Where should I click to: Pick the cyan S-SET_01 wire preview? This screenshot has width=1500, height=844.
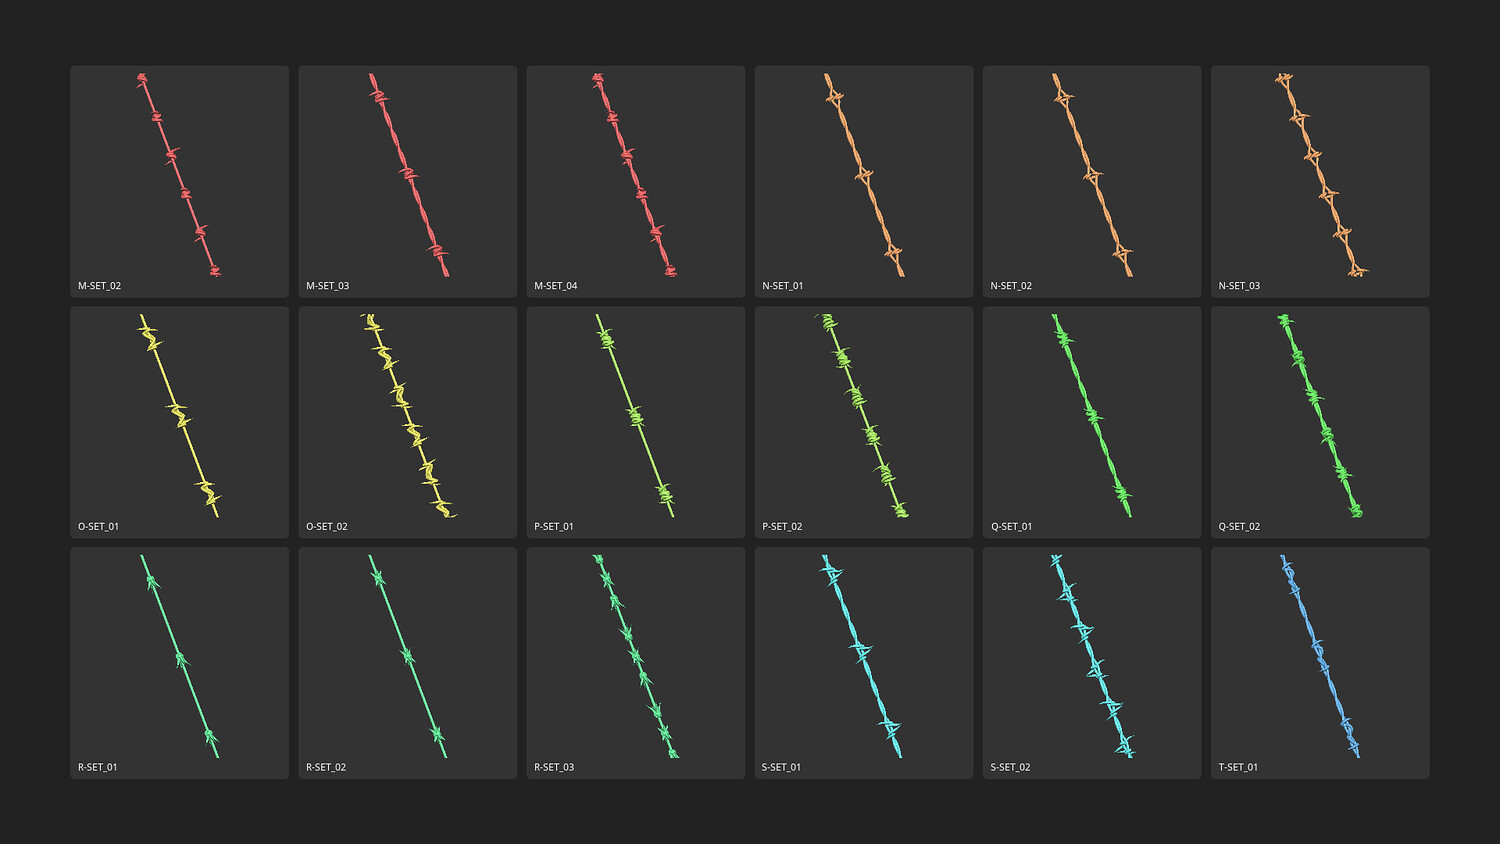pos(862,656)
